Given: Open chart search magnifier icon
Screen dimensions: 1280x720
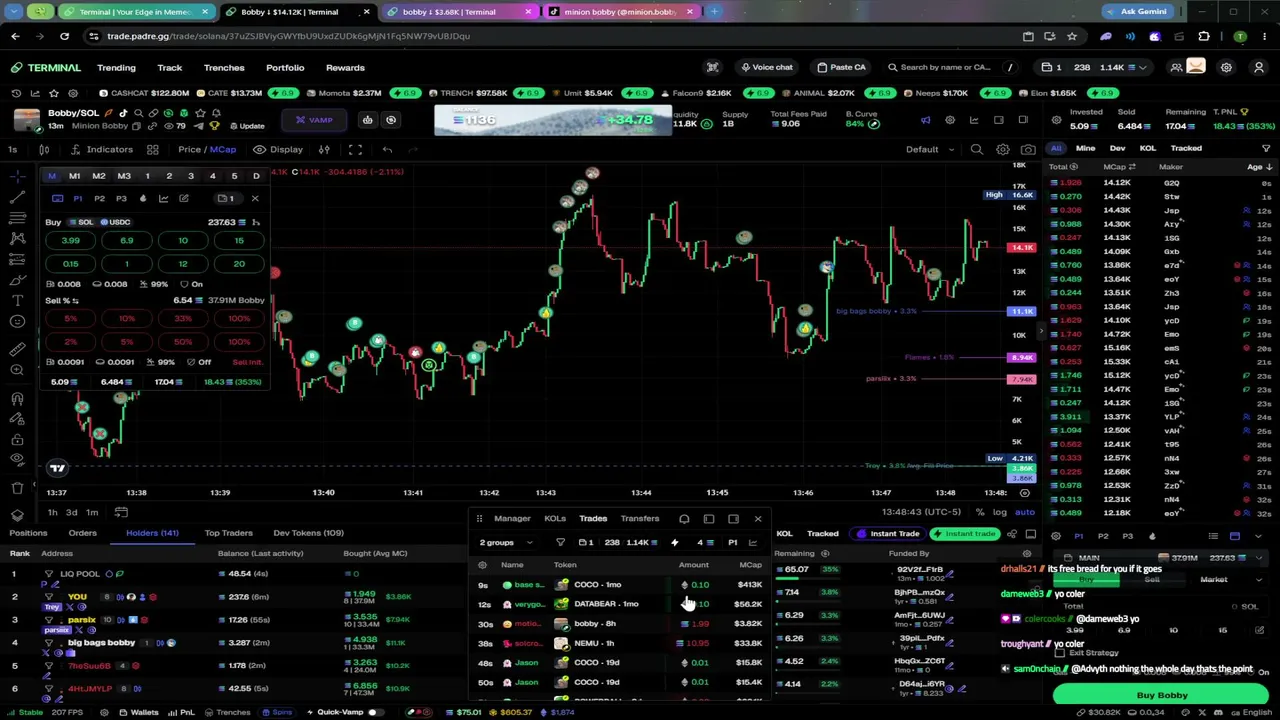Looking at the screenshot, I should coord(977,150).
